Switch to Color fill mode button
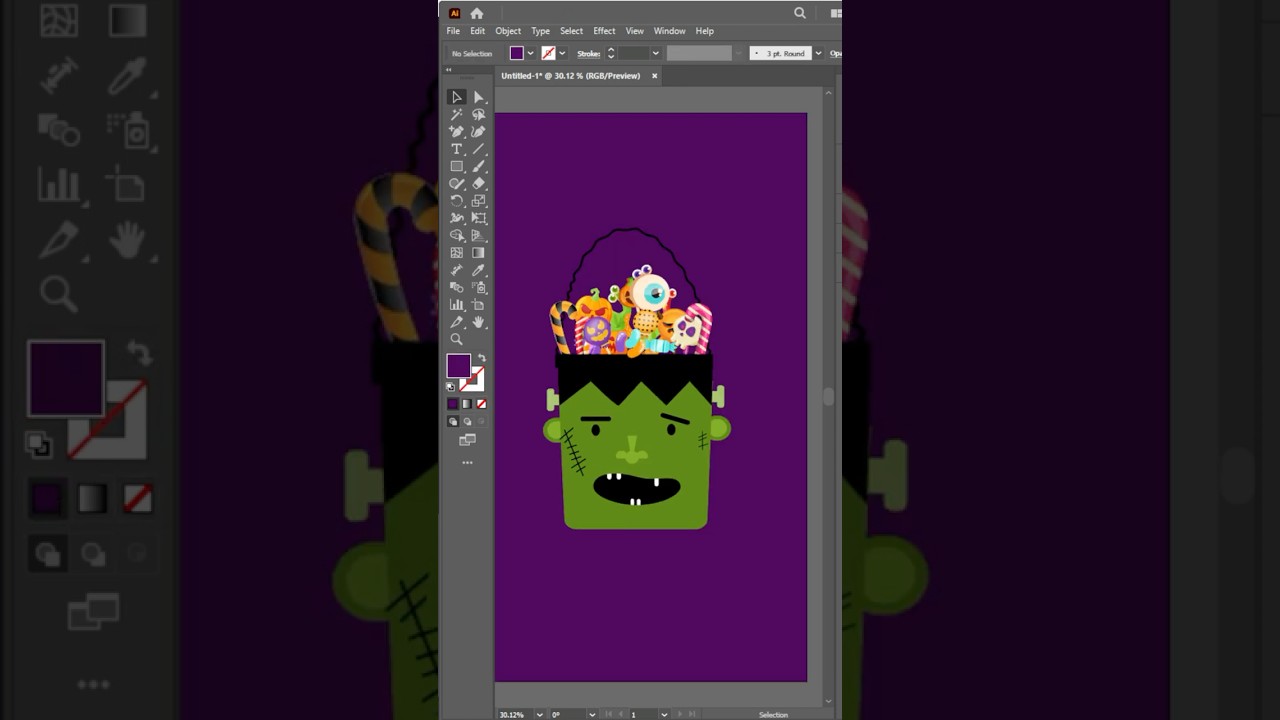The image size is (1280, 720). (453, 404)
